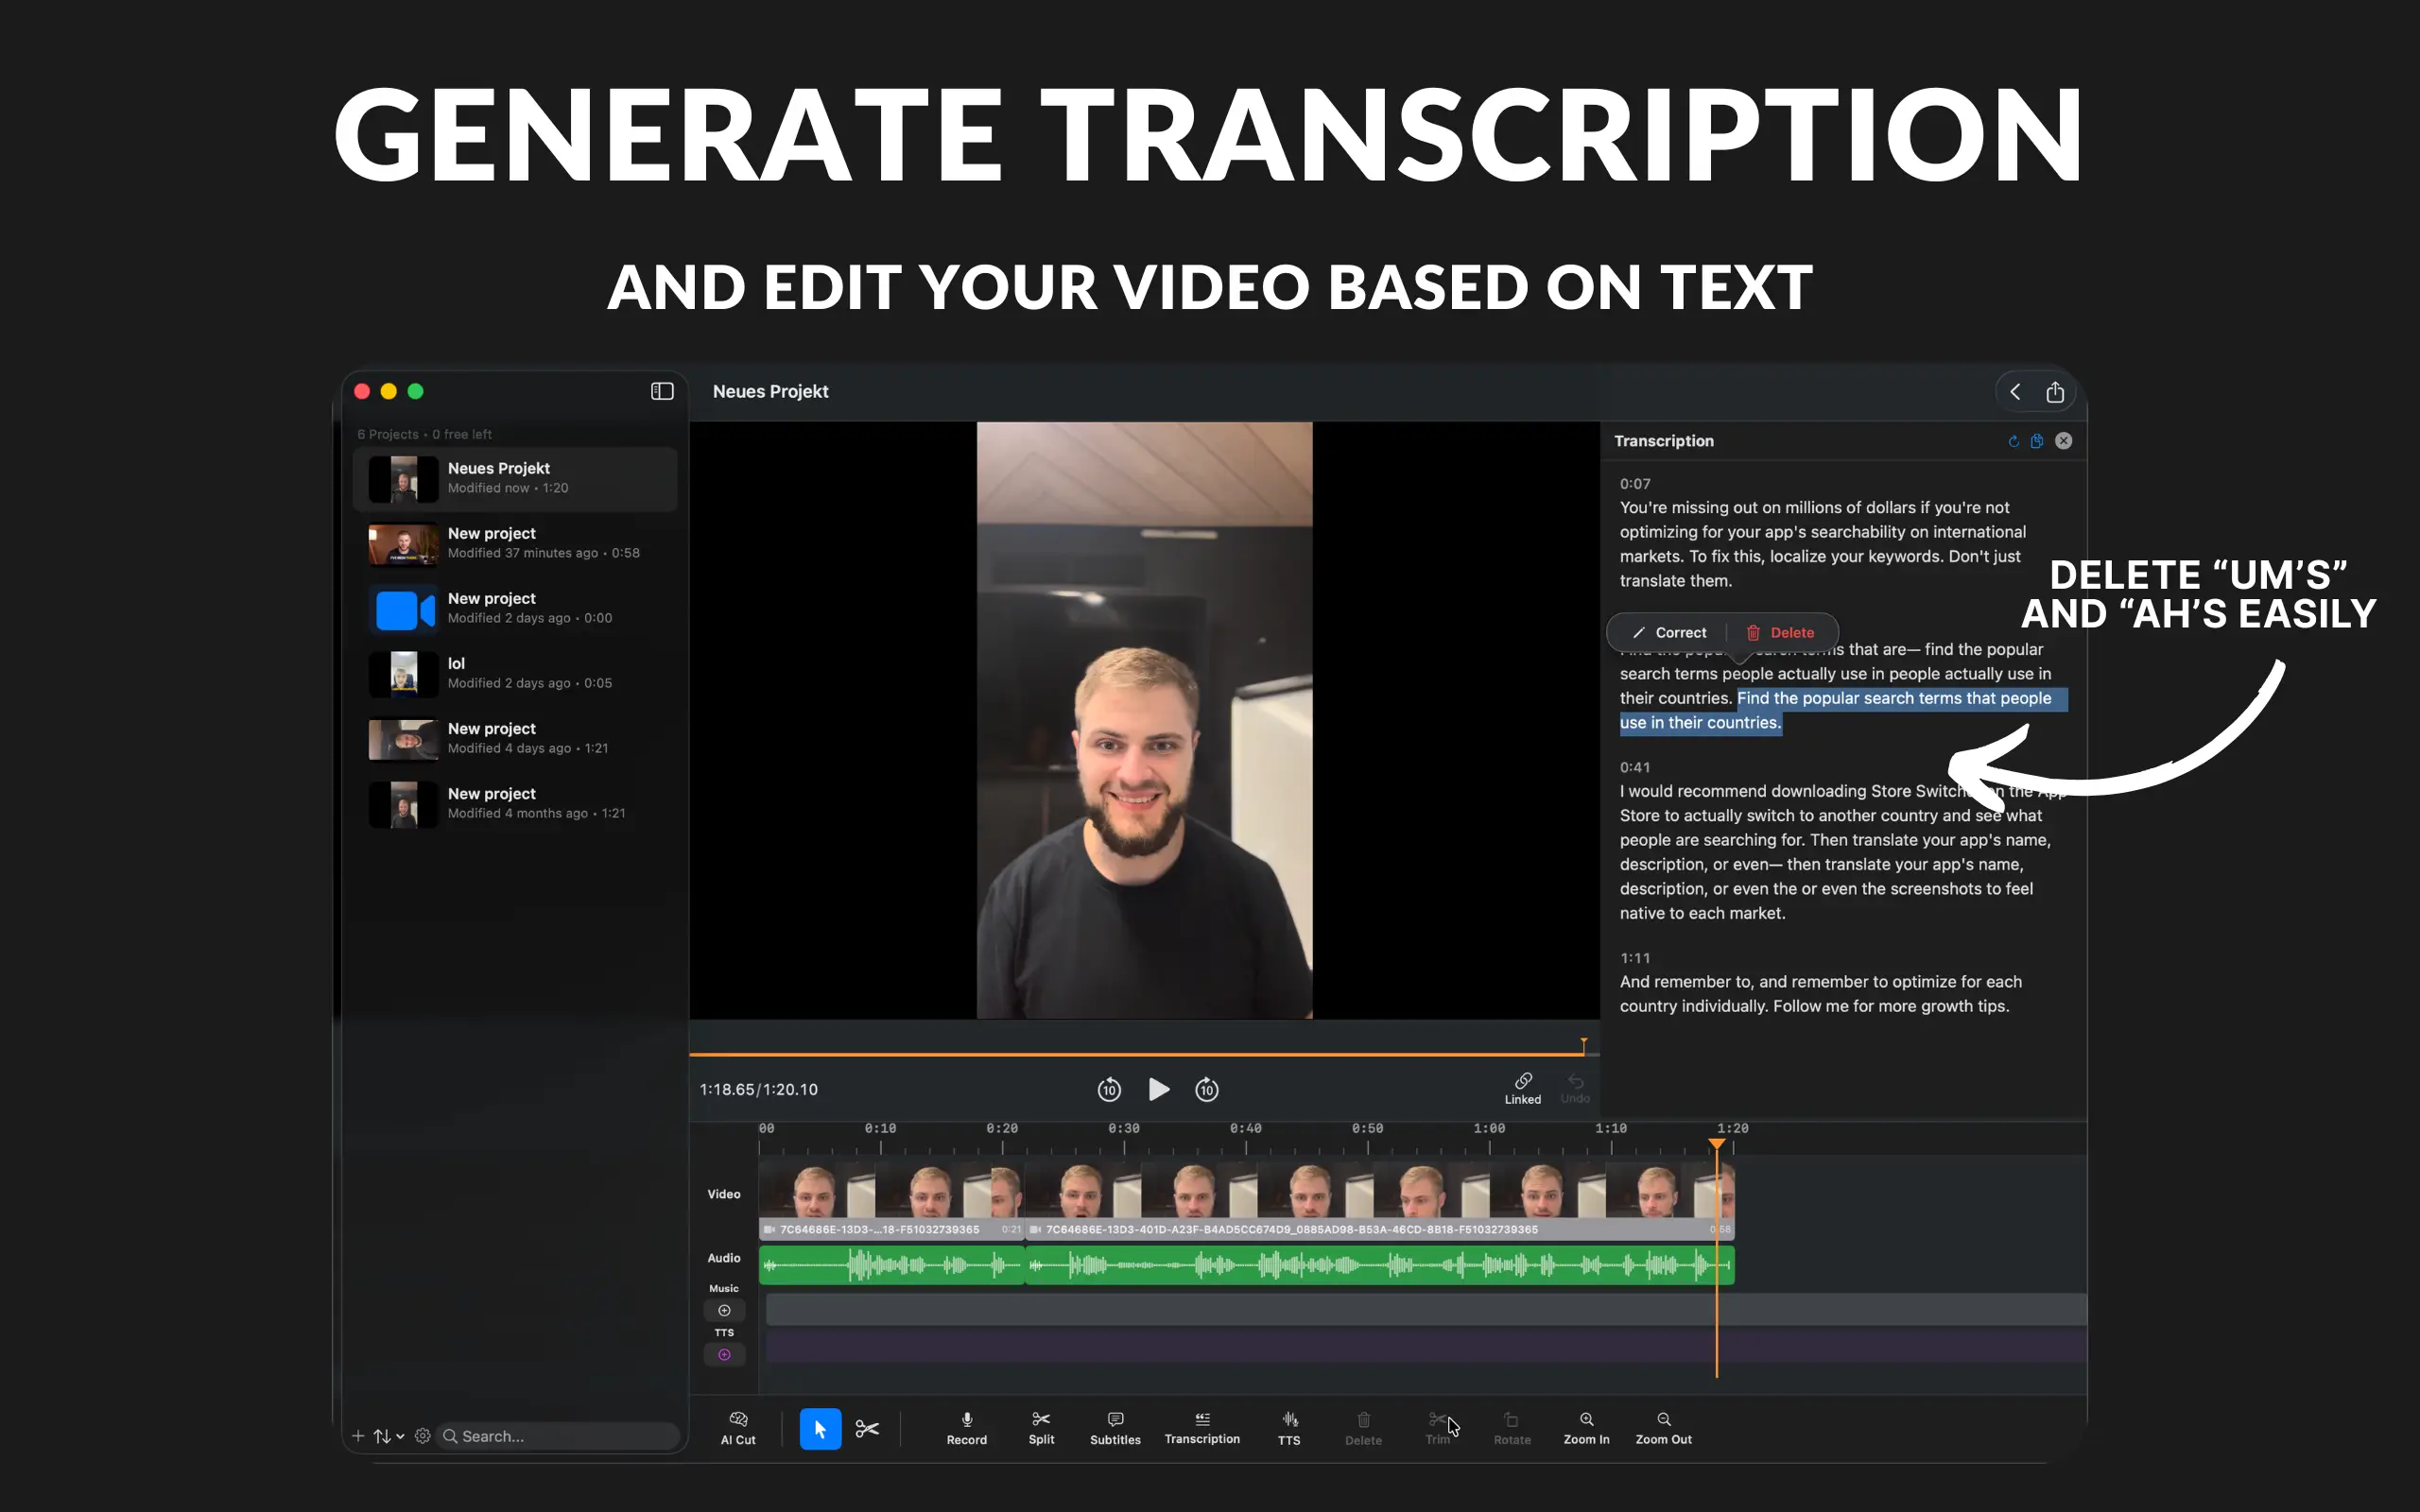
Task: Add a TTS track with purple plus
Action: [x=724, y=1354]
